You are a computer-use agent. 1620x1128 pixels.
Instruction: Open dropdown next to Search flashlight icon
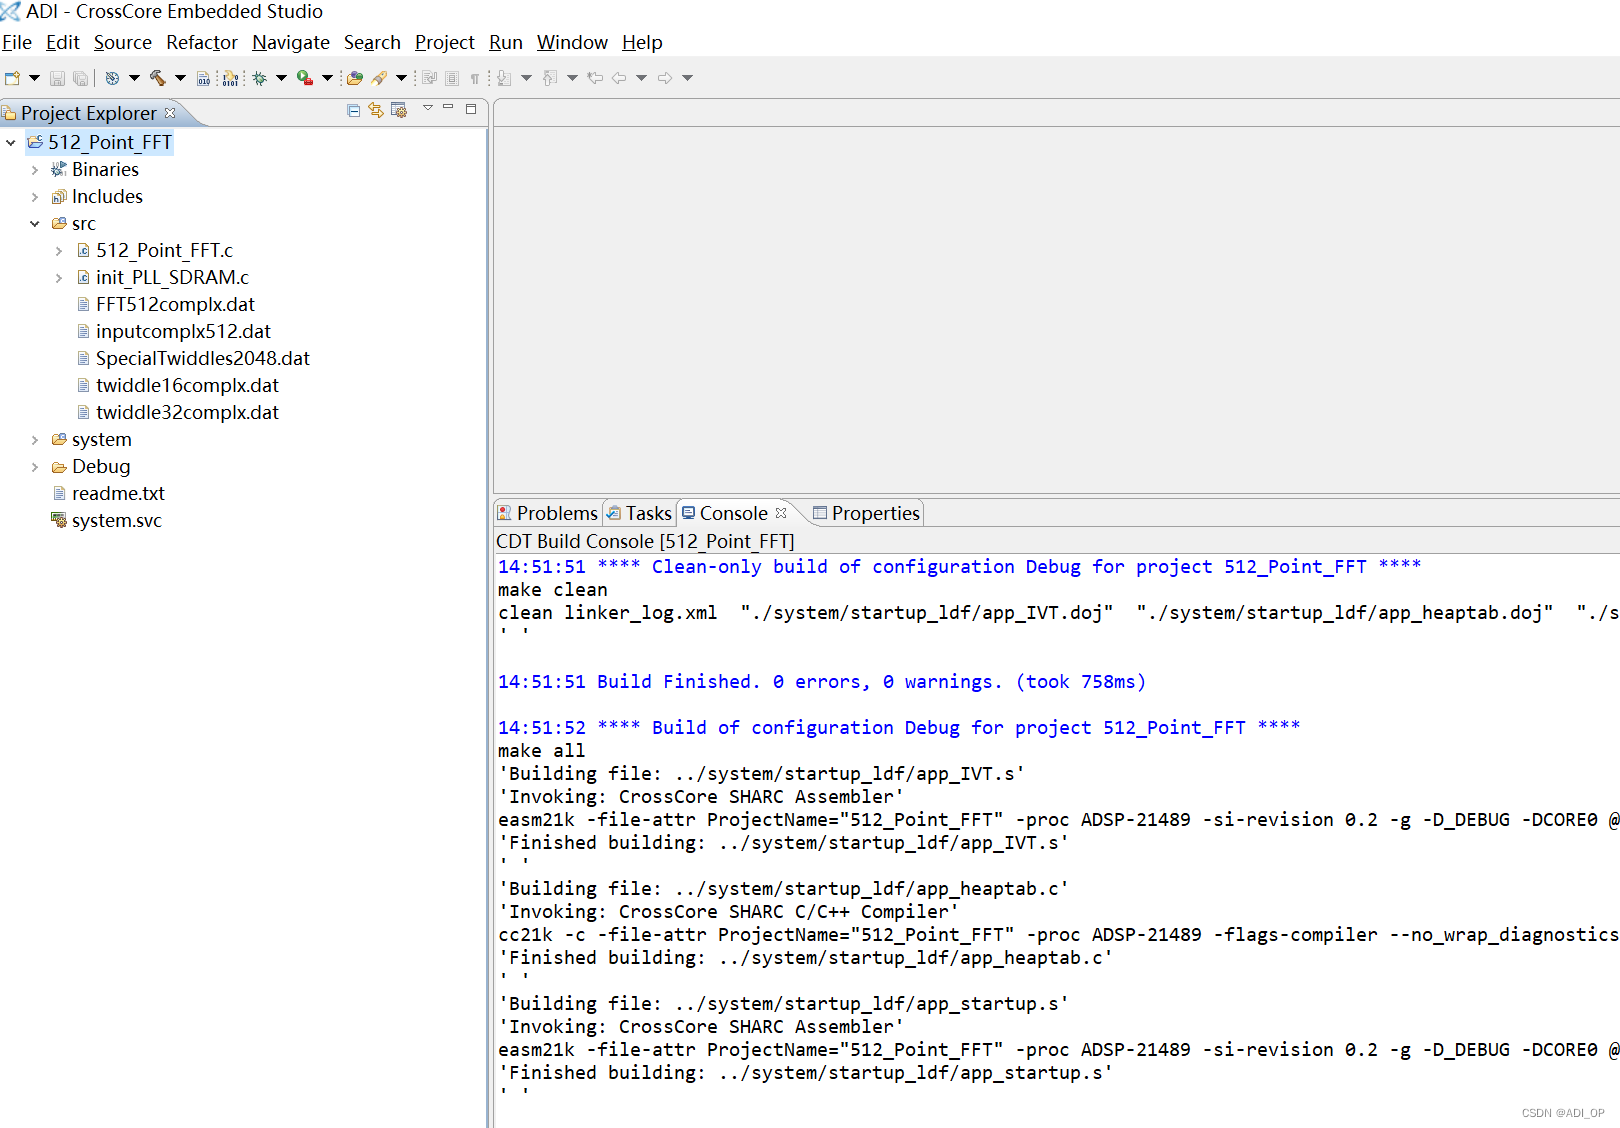401,78
